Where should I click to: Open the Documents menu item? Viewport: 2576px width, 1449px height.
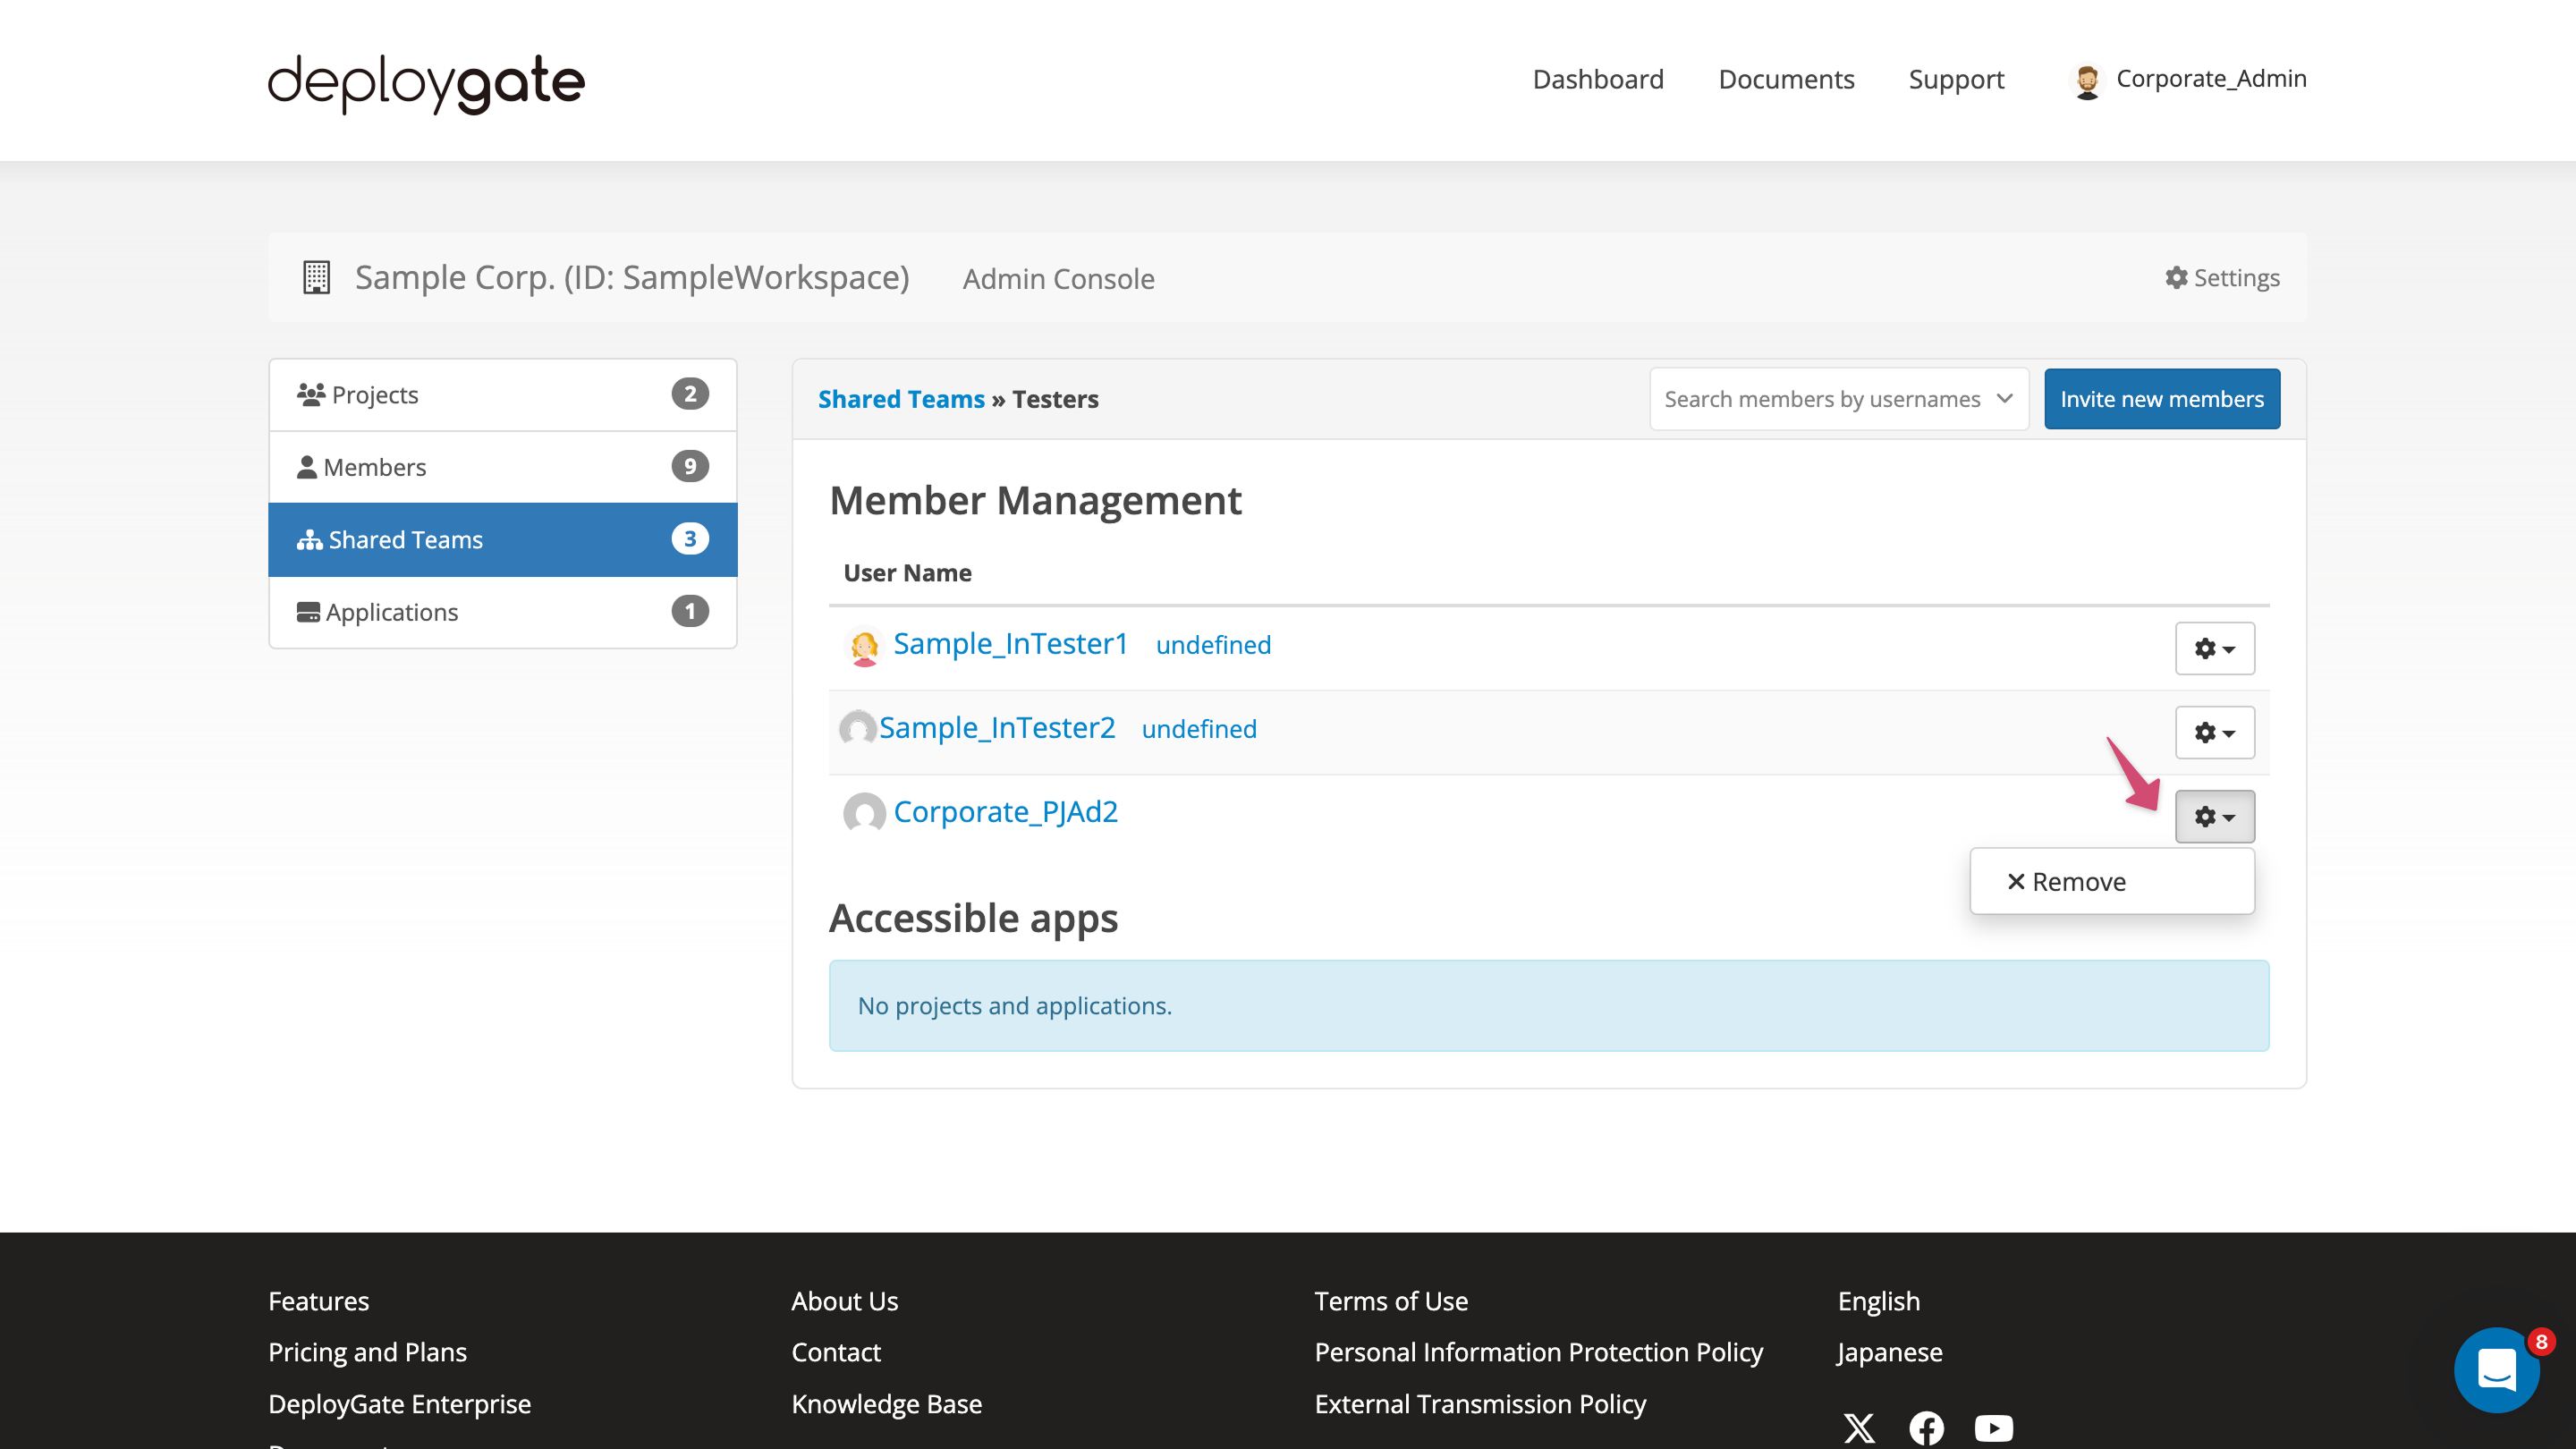click(1786, 79)
